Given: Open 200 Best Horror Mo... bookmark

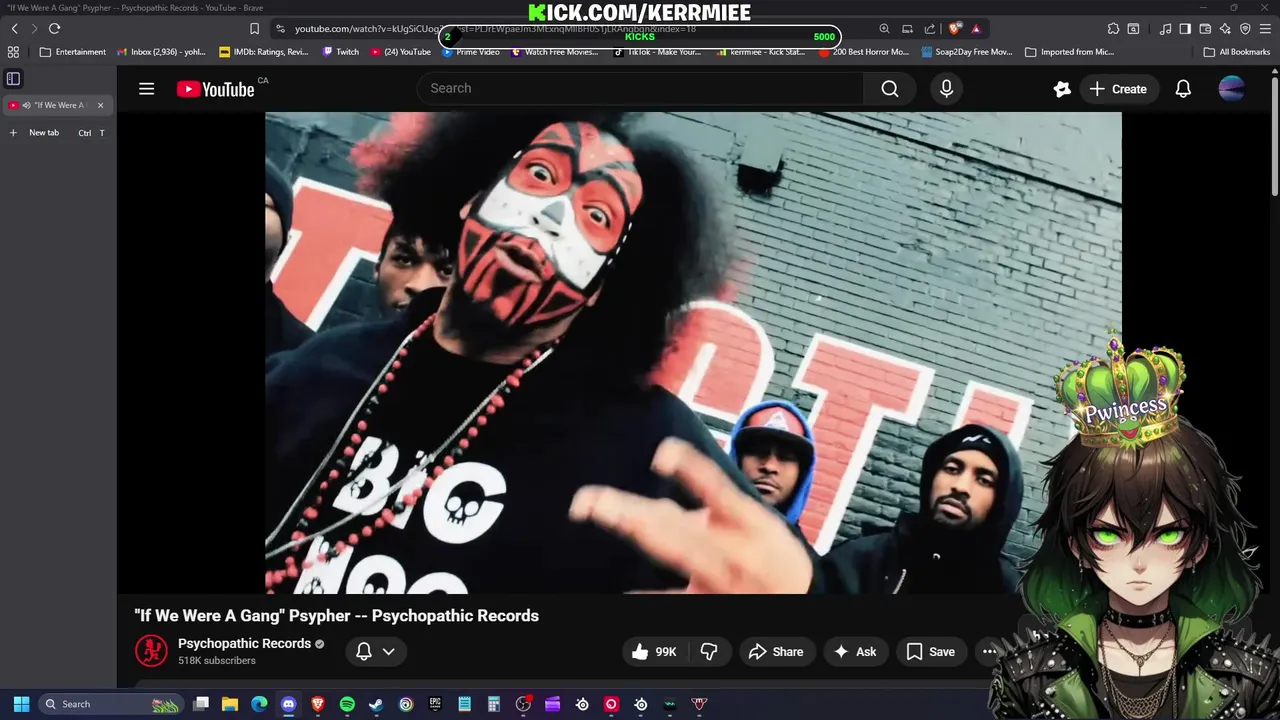Looking at the screenshot, I should (x=864, y=52).
